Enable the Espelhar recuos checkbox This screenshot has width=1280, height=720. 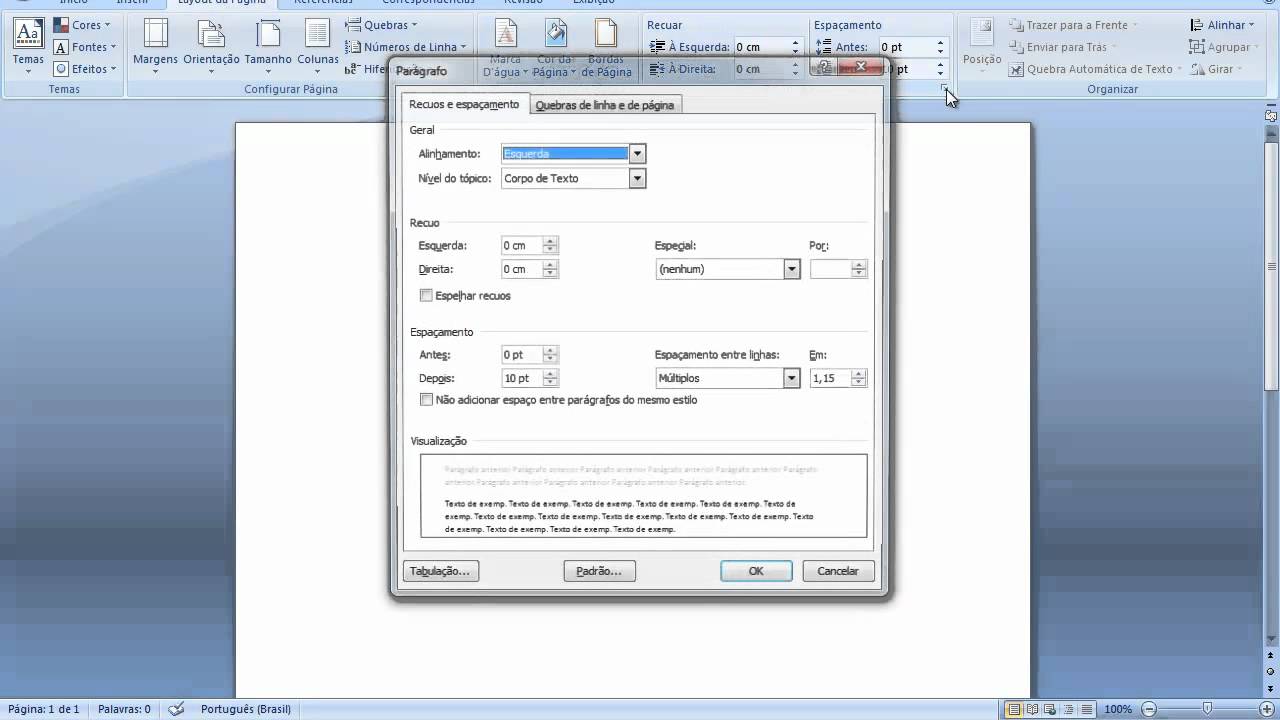click(x=426, y=295)
